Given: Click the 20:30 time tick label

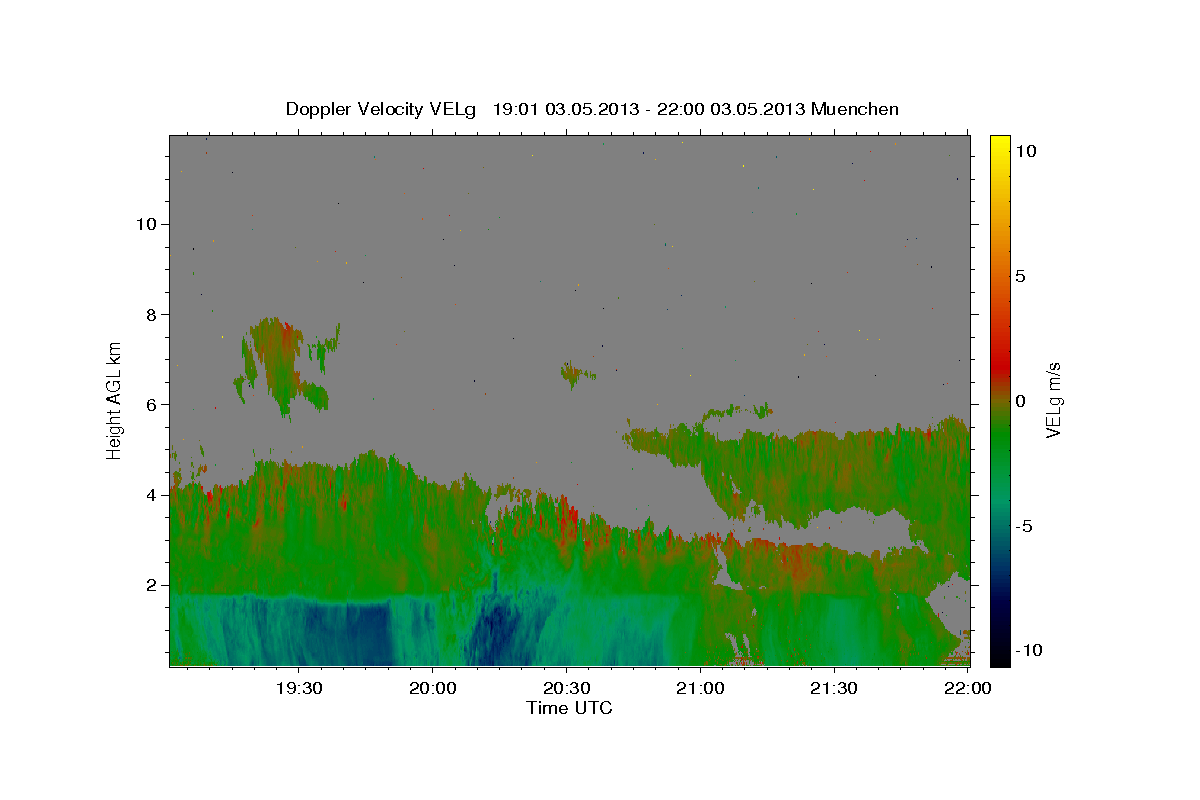Looking at the screenshot, I should click(566, 688).
